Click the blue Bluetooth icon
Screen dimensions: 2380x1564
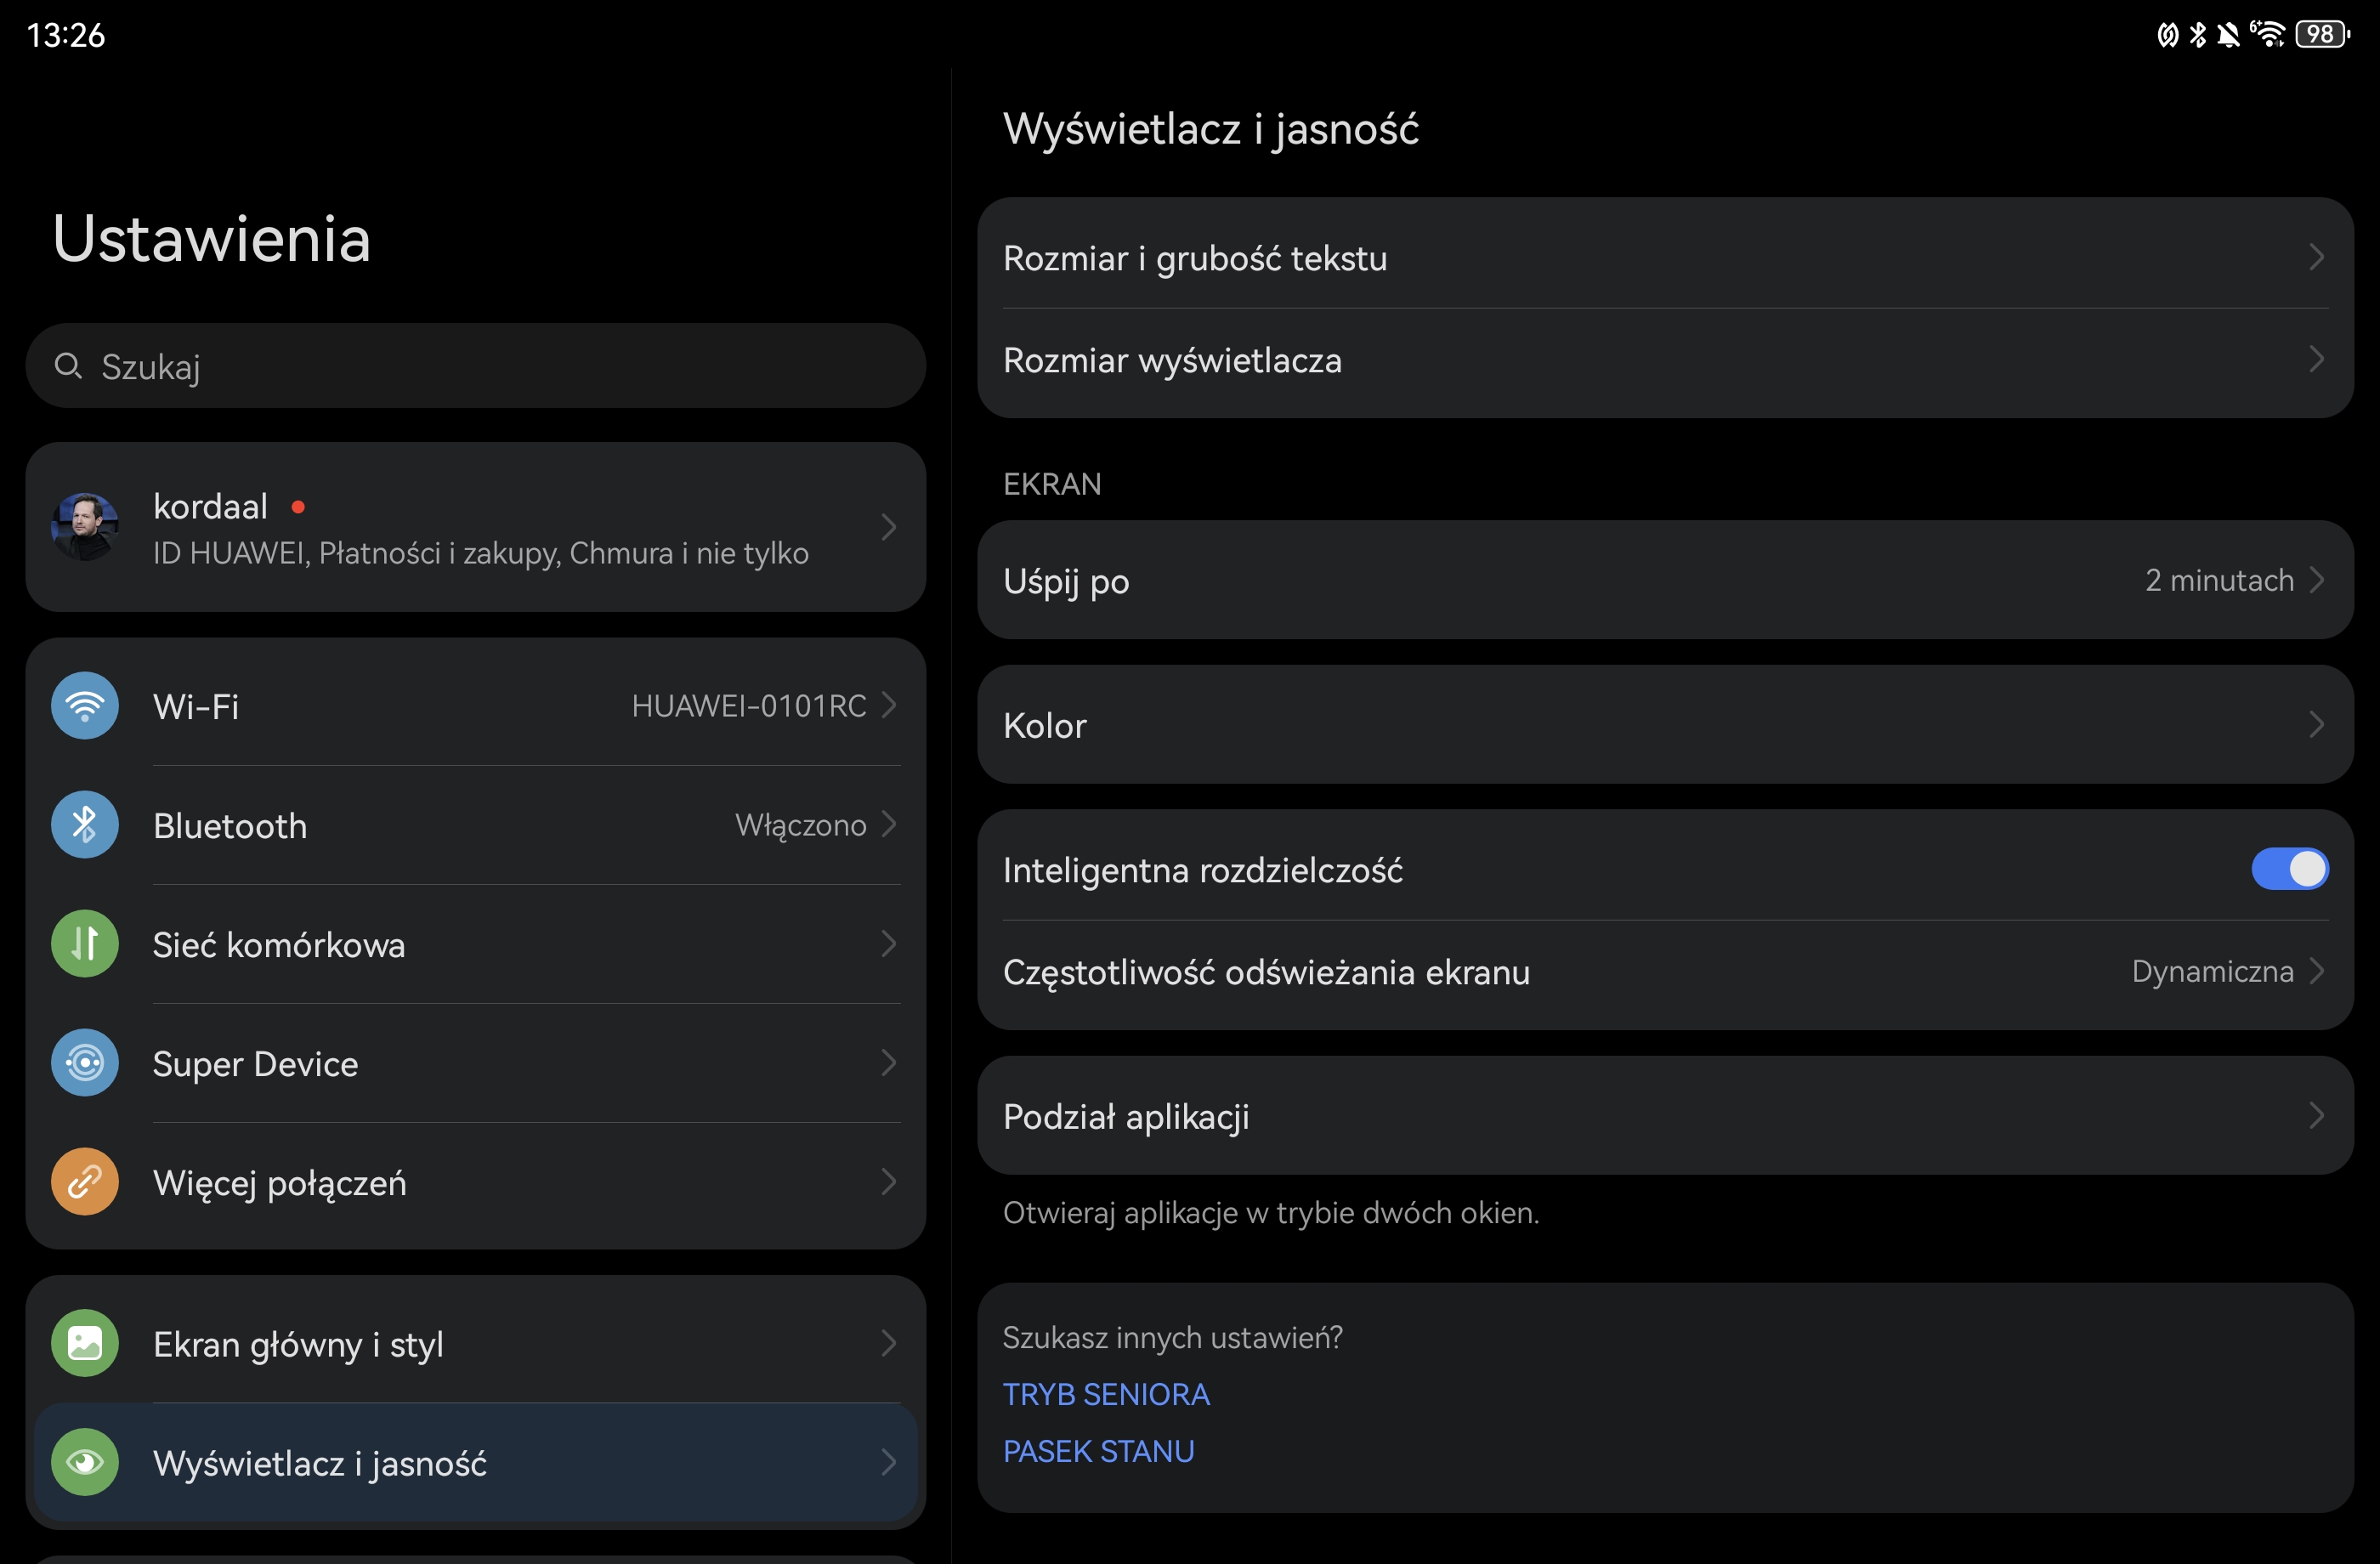pos(85,825)
